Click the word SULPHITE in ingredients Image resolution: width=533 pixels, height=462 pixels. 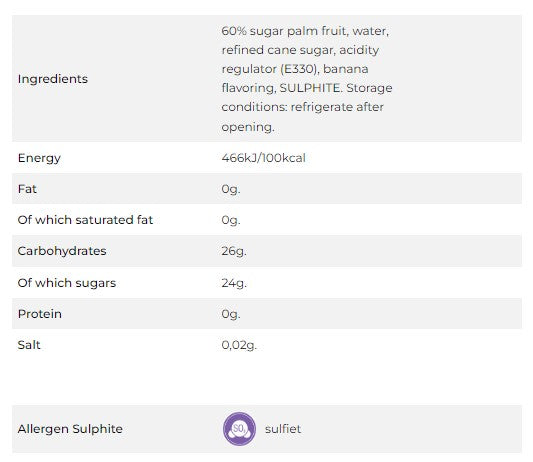pyautogui.click(x=310, y=88)
